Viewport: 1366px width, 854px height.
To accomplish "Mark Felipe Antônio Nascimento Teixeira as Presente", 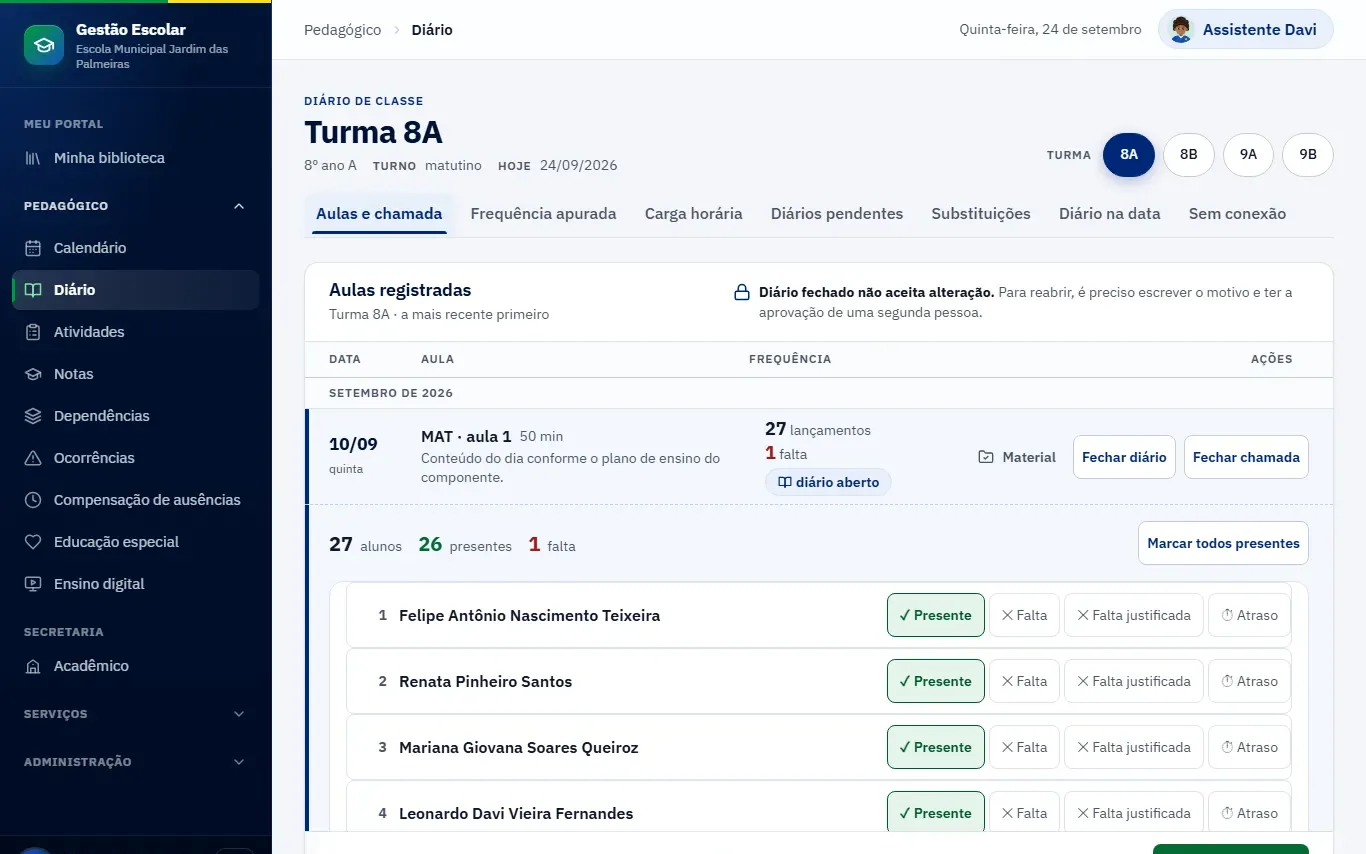I will click(x=936, y=615).
